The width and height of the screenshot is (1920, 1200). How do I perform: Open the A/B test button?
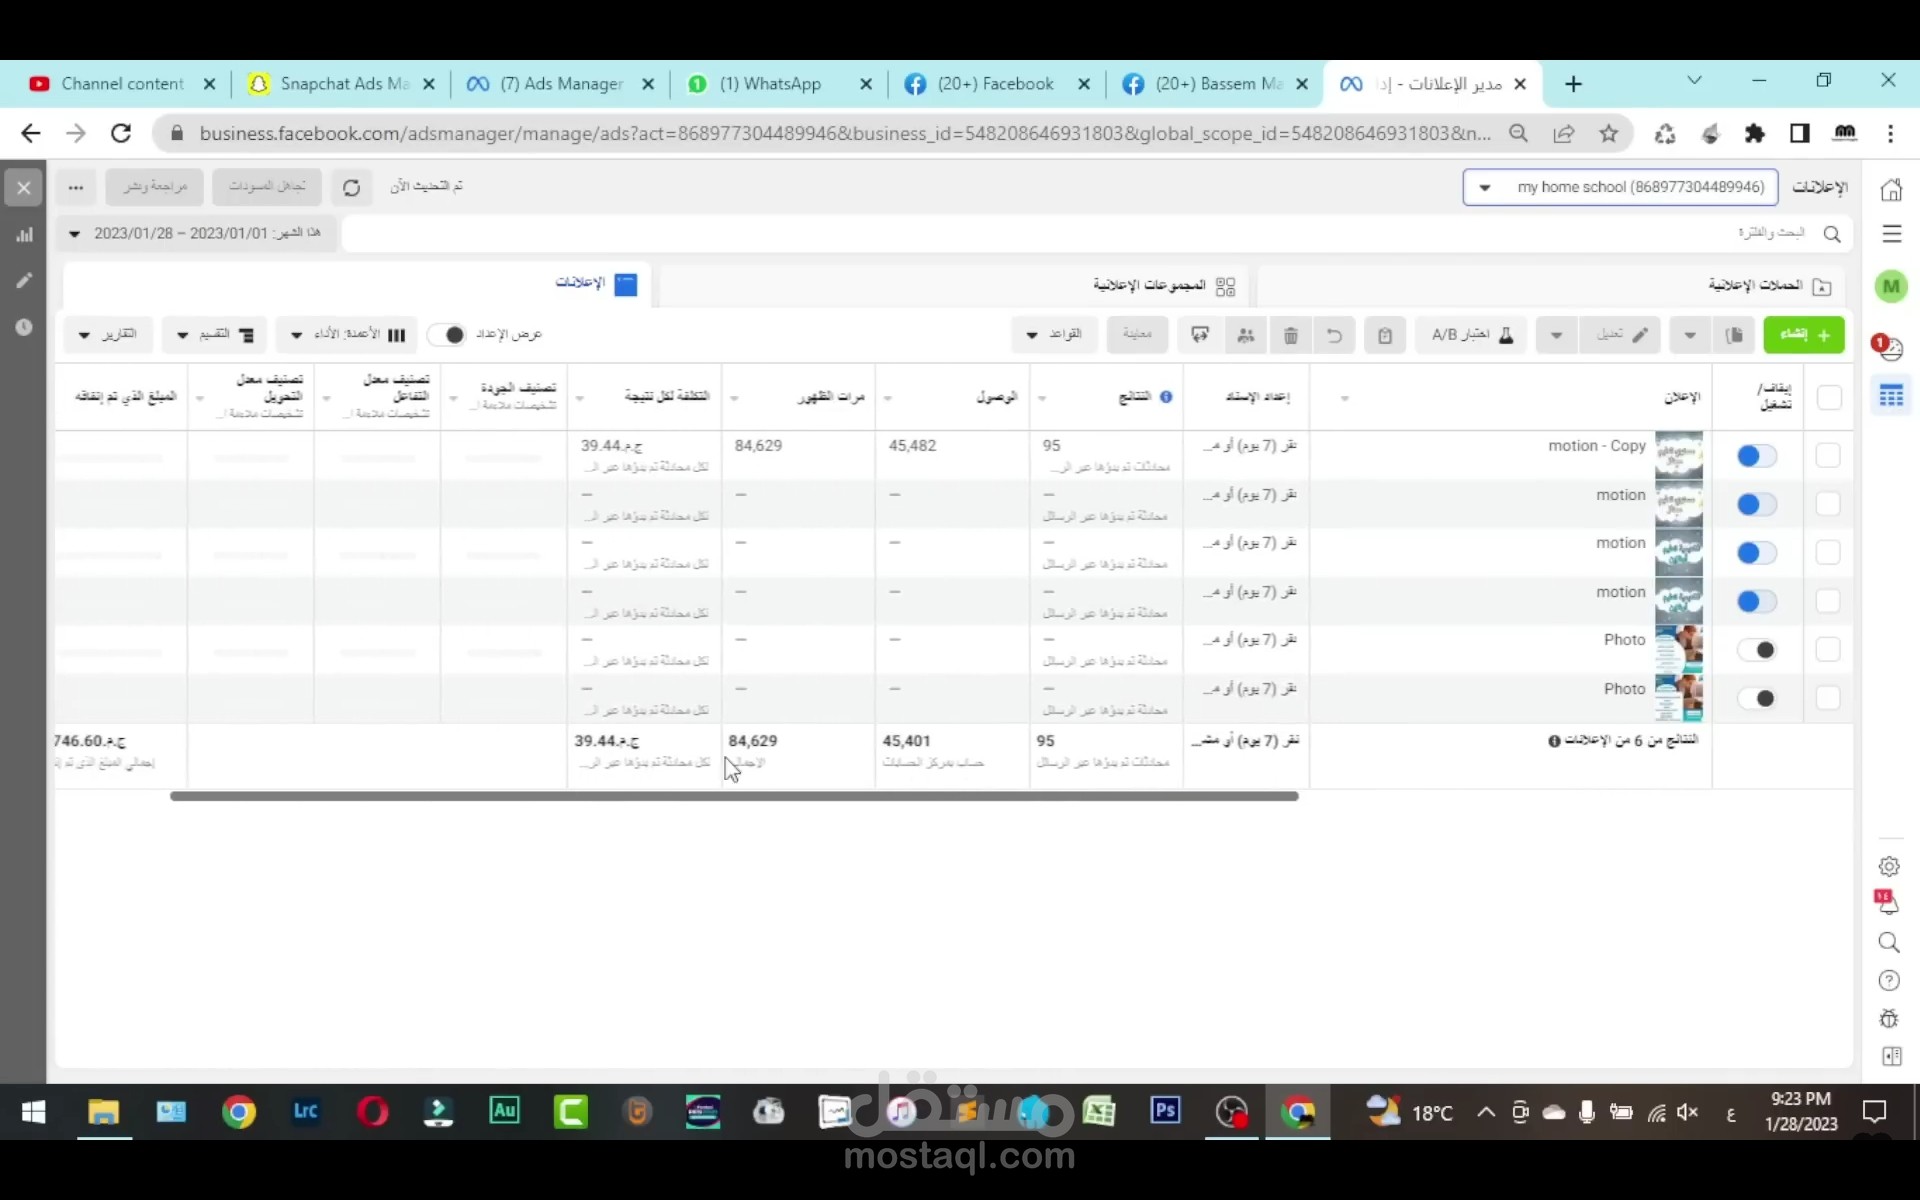point(1471,335)
